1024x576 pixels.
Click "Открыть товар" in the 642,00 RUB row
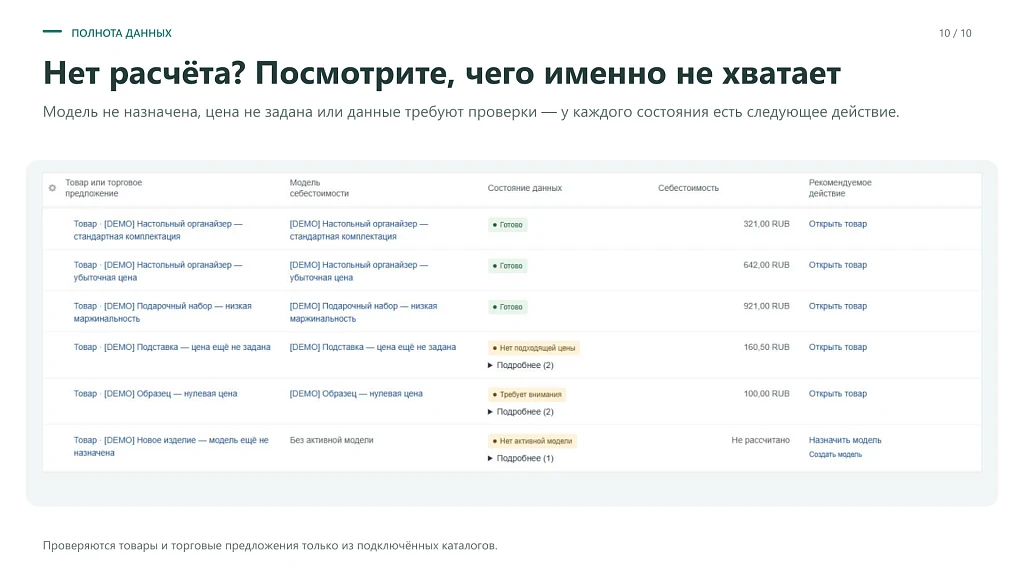pyautogui.click(x=838, y=264)
